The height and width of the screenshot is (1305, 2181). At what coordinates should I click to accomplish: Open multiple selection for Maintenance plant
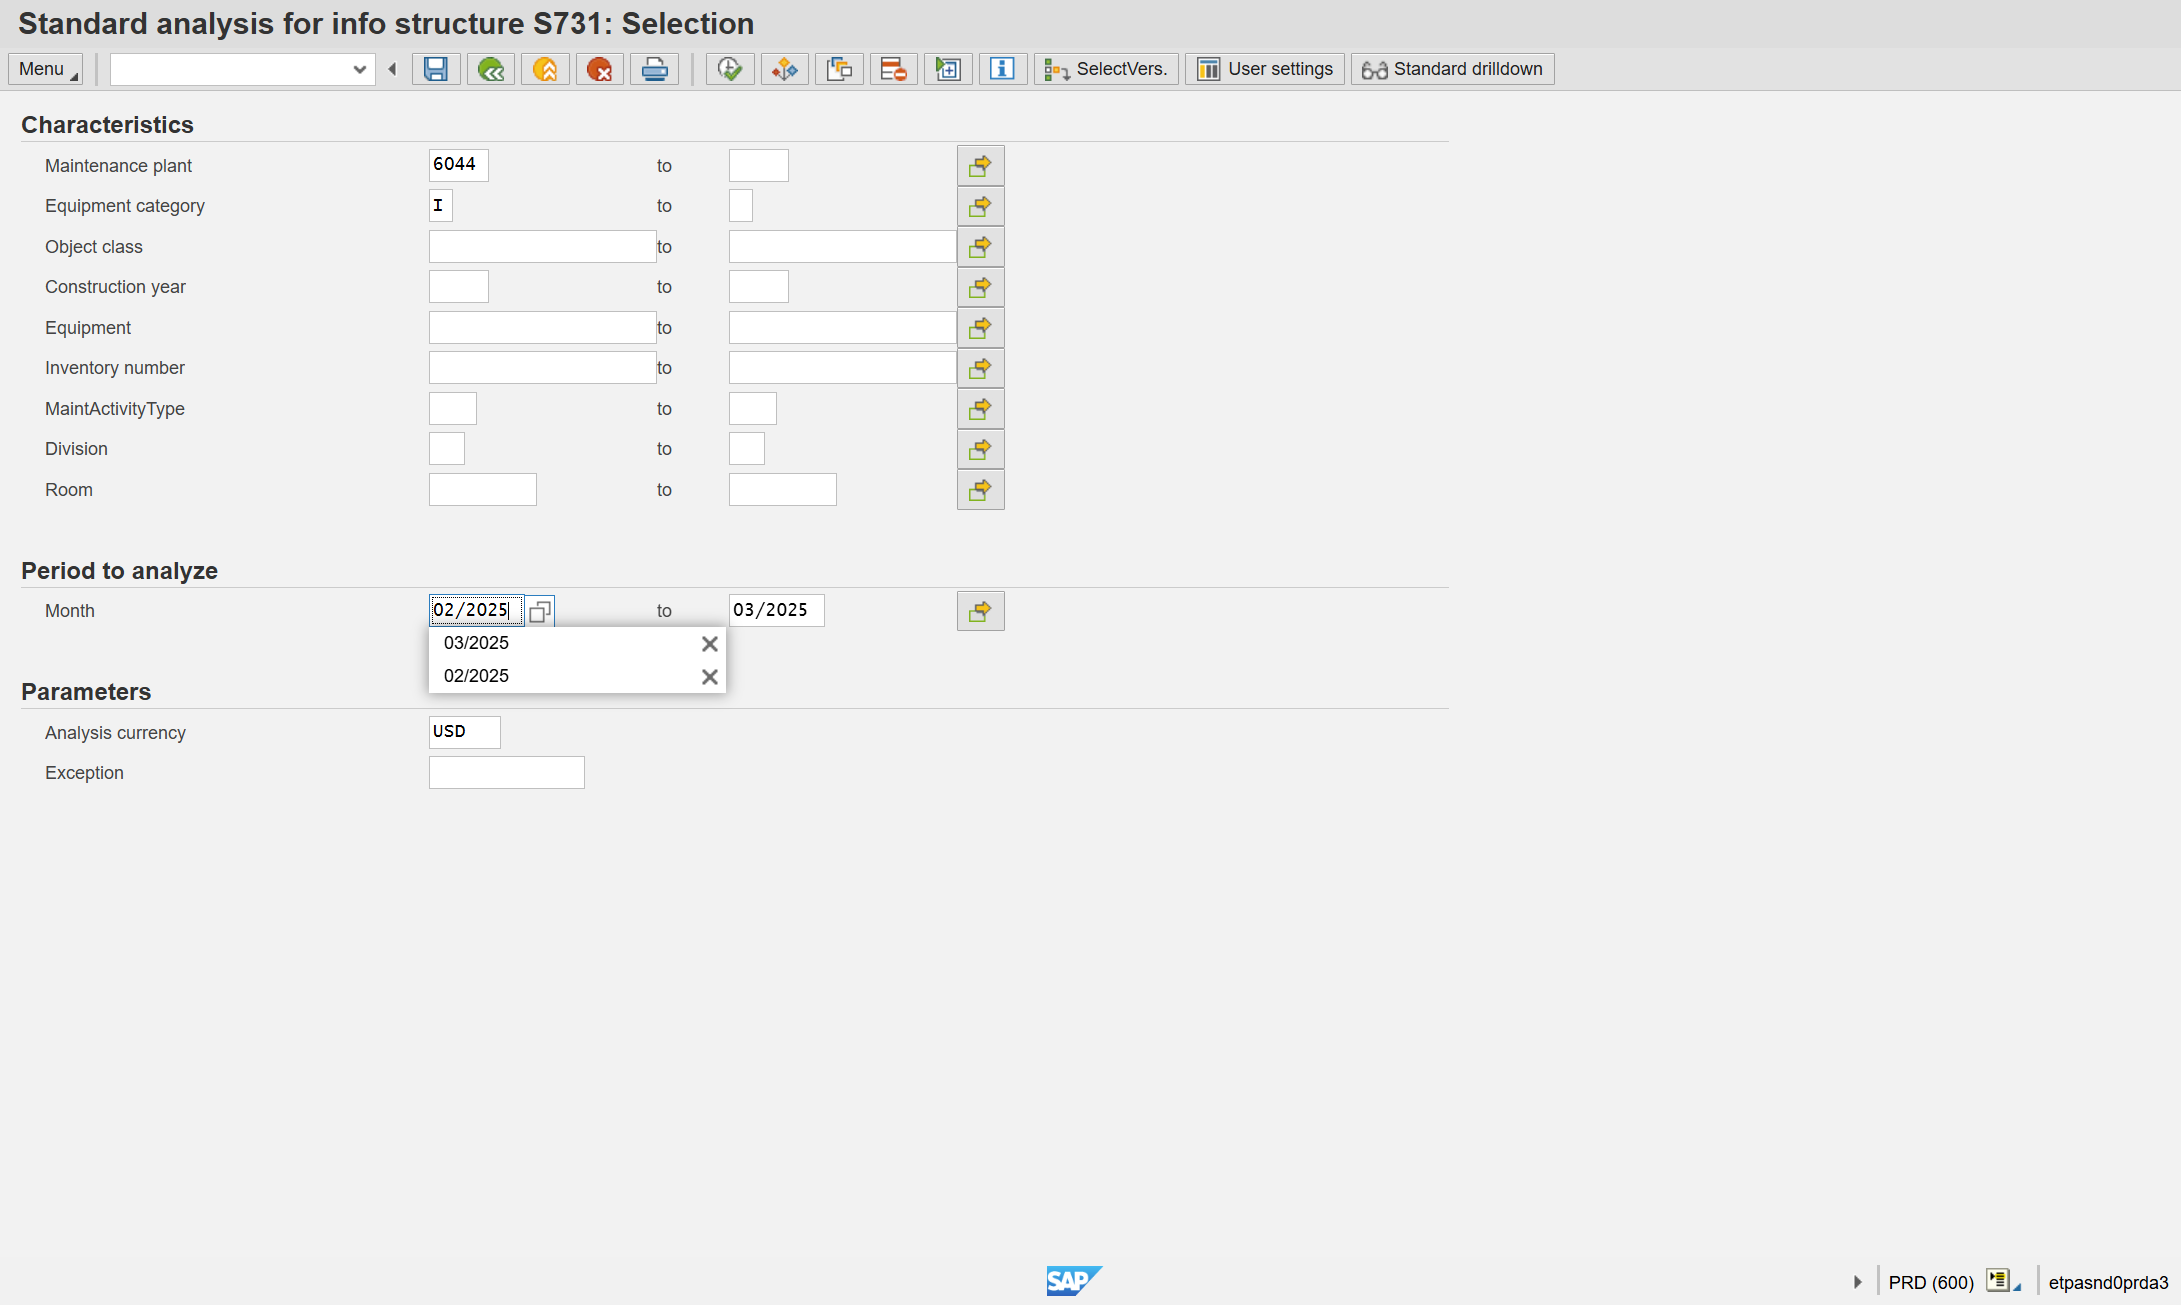pos(980,166)
